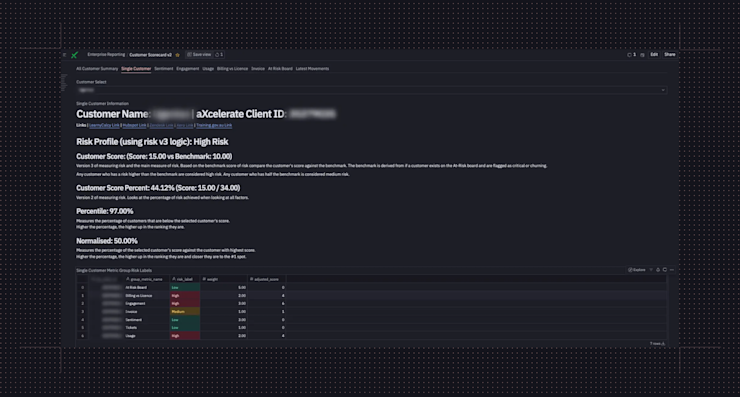Click the filter icon on the table toolbar
Screen dimensions: 740x397
click(651, 270)
